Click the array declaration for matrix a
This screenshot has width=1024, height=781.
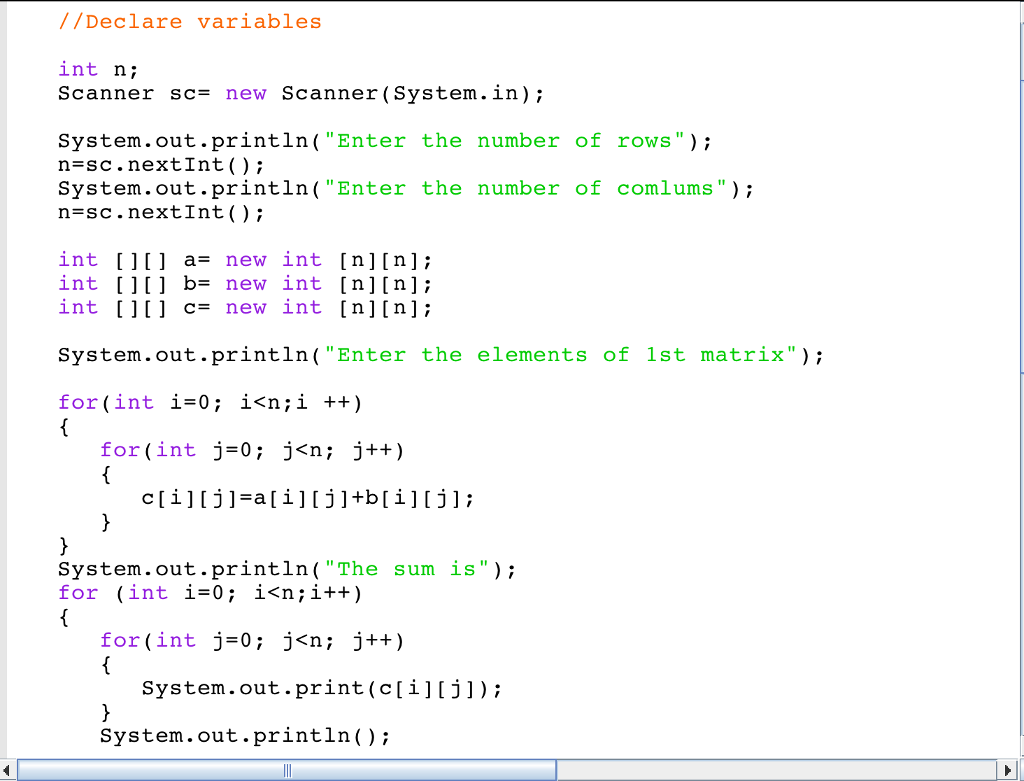click(245, 259)
